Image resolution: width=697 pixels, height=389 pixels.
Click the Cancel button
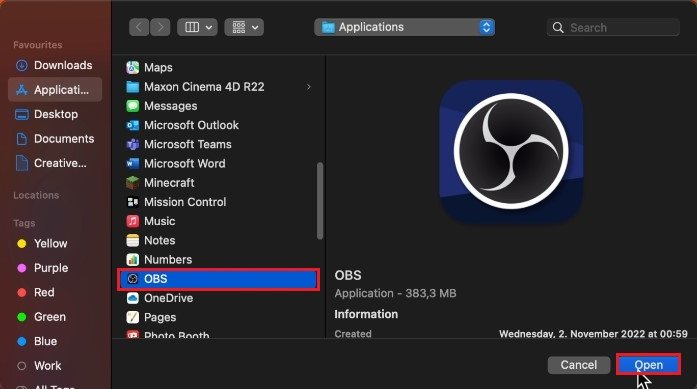(x=579, y=365)
